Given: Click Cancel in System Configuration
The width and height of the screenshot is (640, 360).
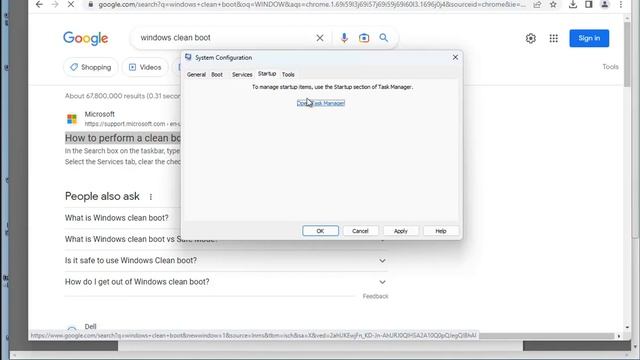Looking at the screenshot, I should pos(360,231).
